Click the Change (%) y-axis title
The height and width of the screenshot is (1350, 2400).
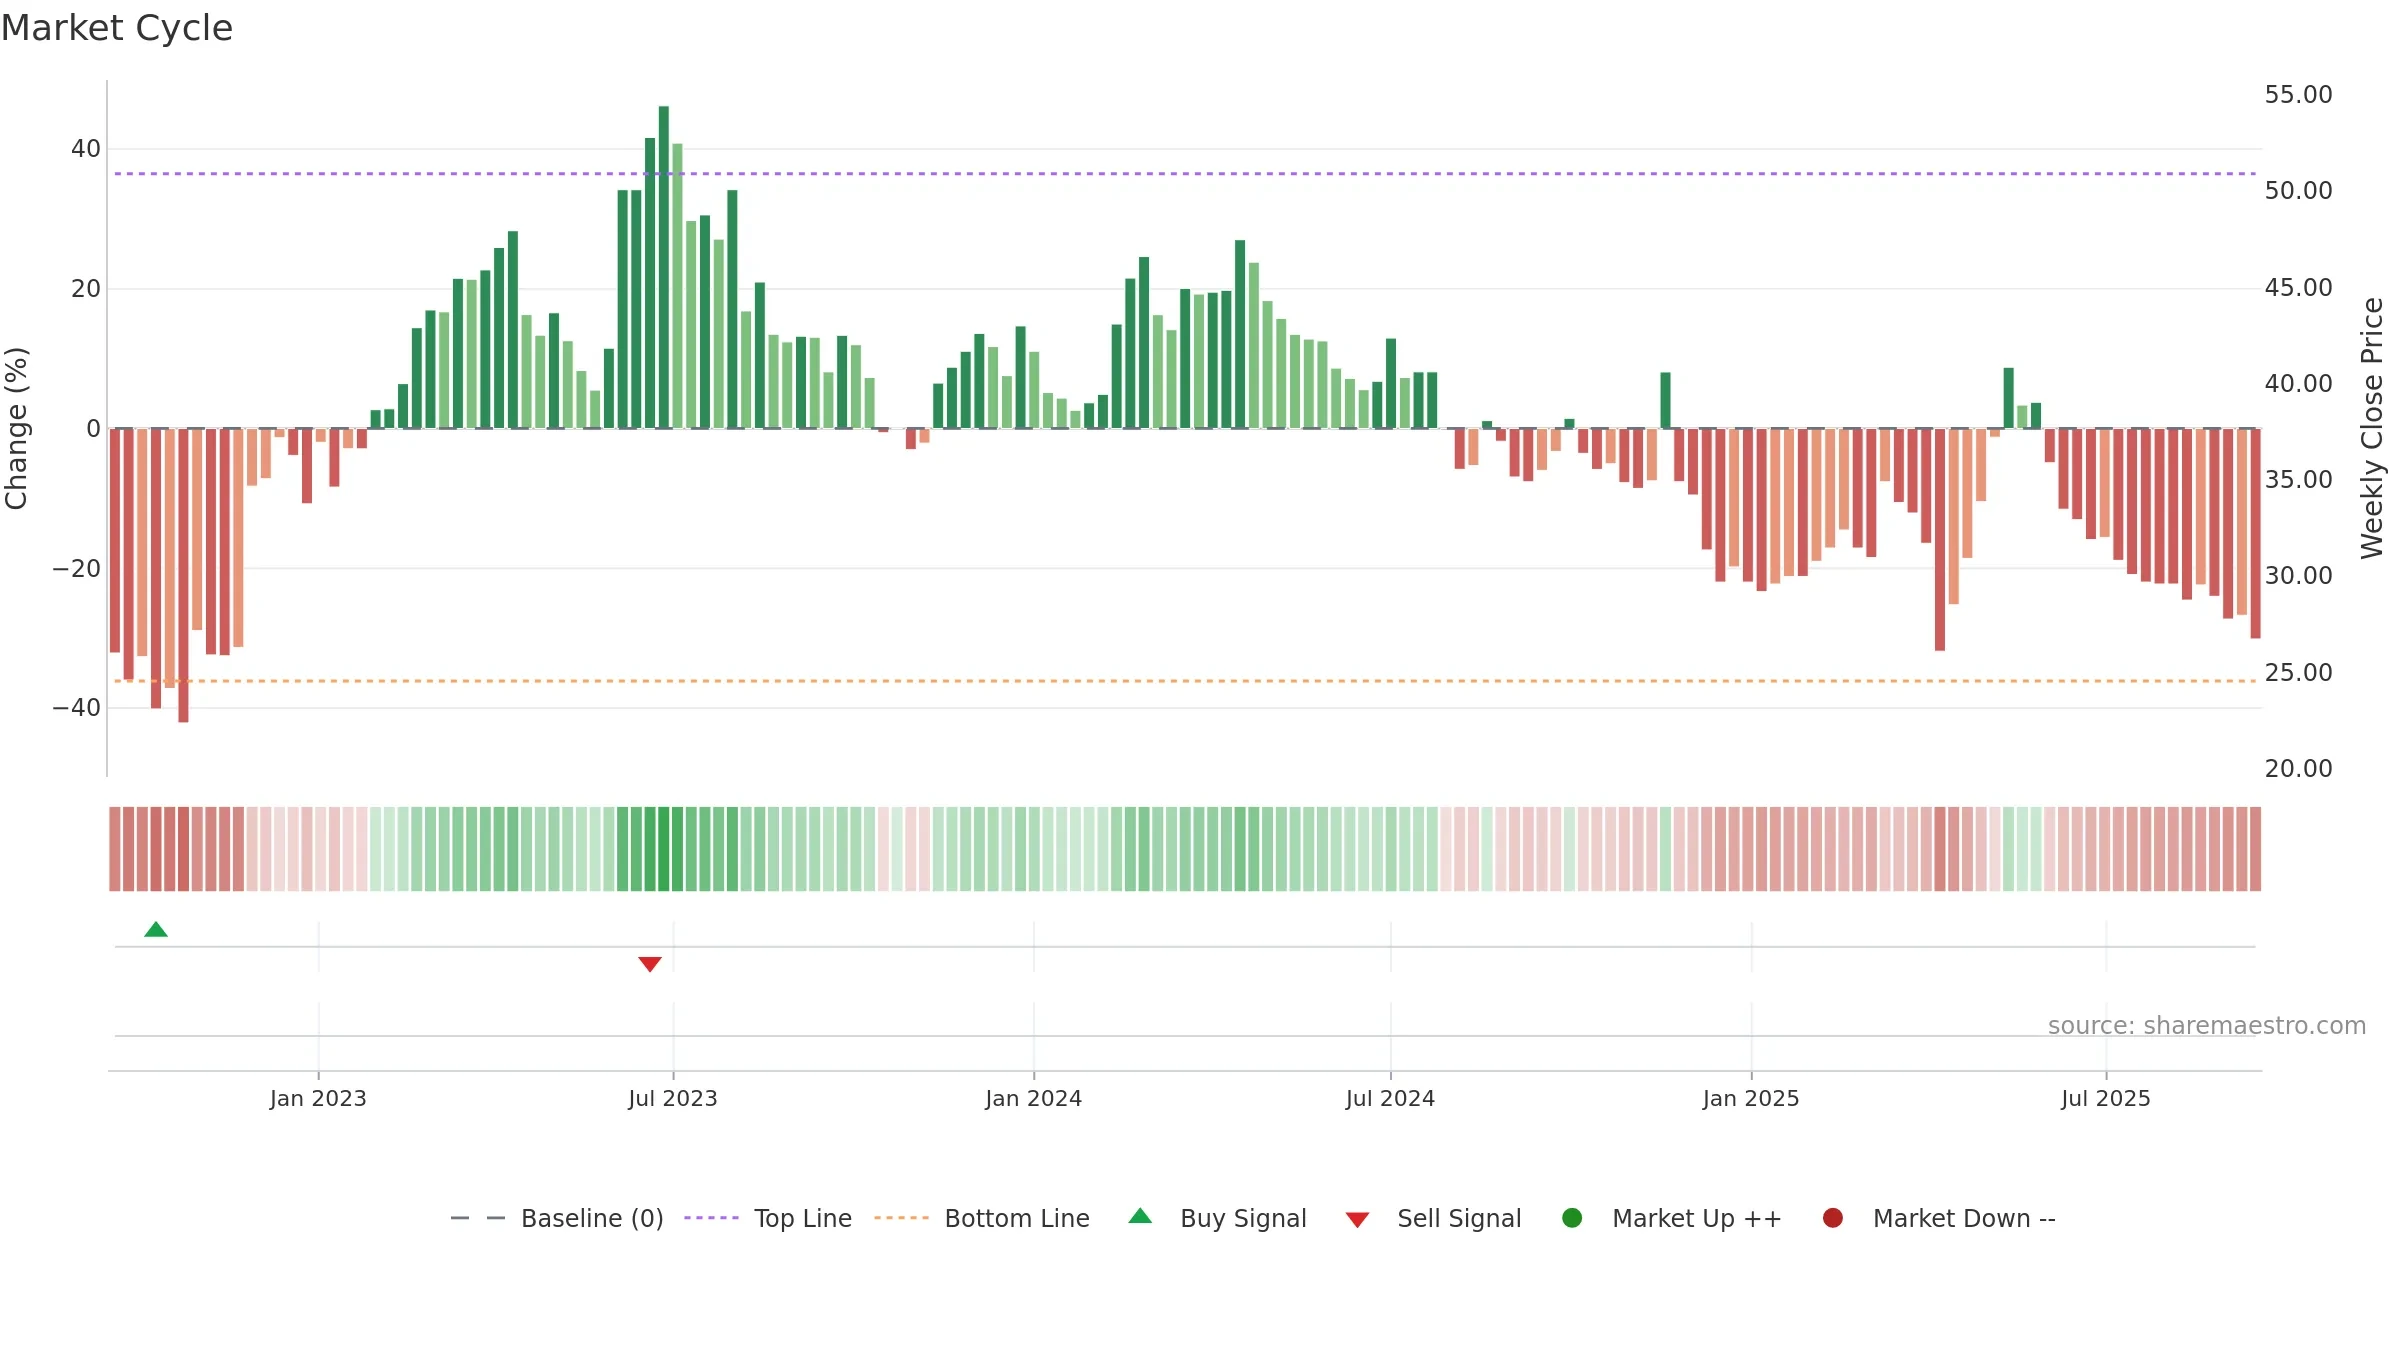(x=16, y=428)
